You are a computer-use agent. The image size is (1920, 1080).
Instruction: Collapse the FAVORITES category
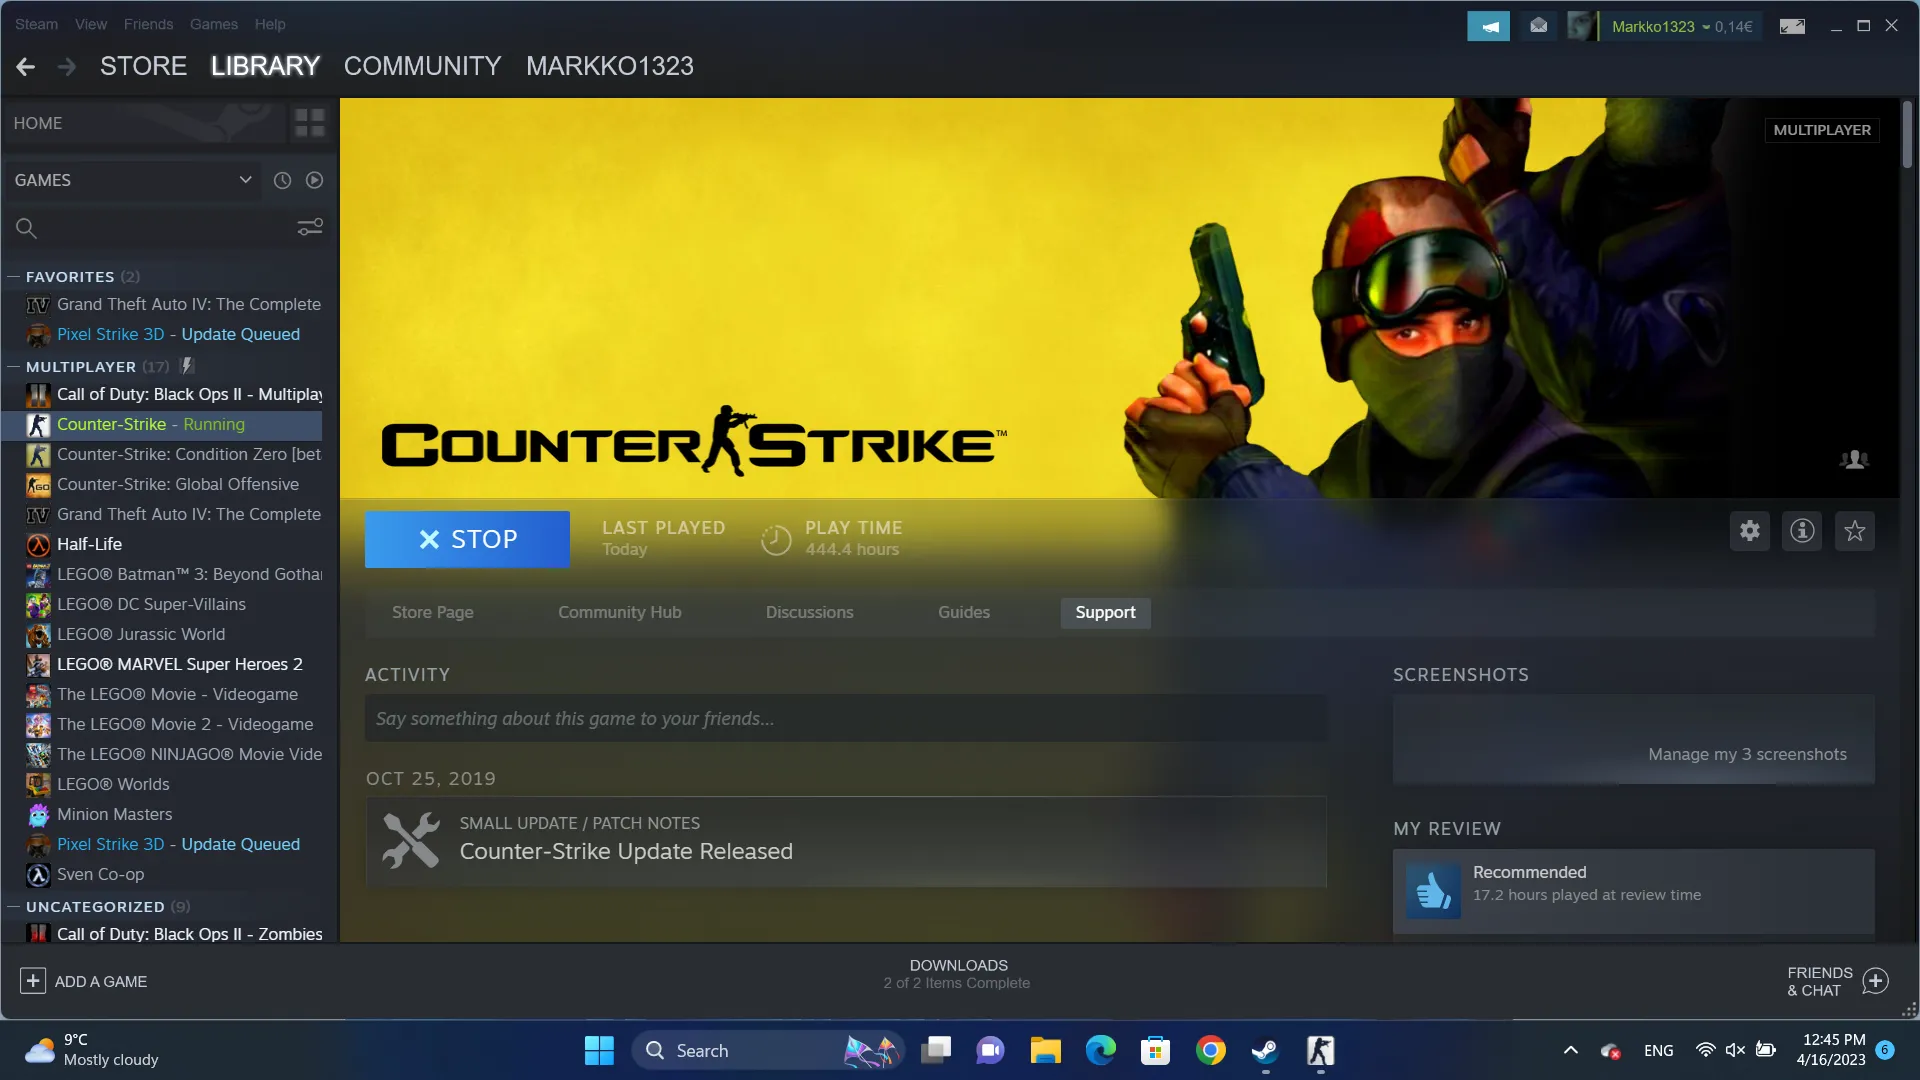[14, 277]
